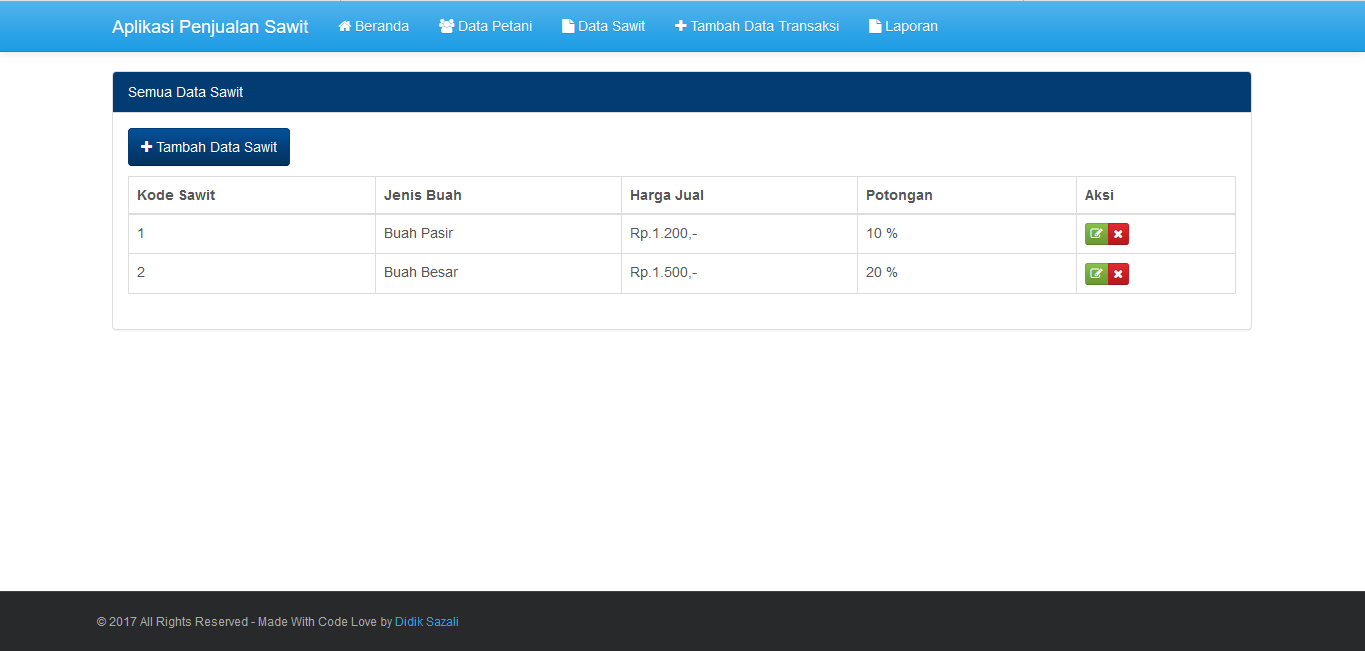Select Tambah Data Transaksi from the navbar
This screenshot has height=651, width=1365.
[x=757, y=25]
